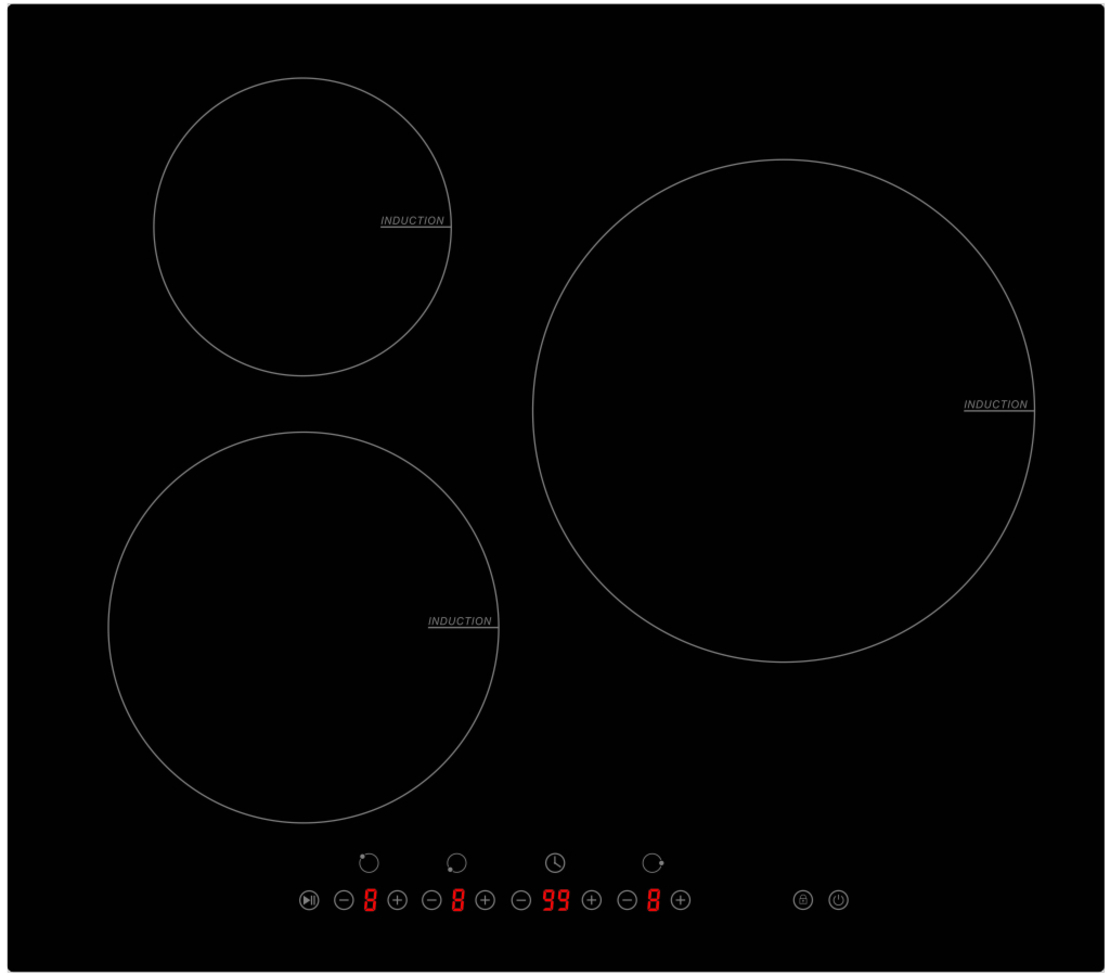This screenshot has width=1110, height=976.
Task: Decrease power for the top-left burner
Action: pos(344,901)
